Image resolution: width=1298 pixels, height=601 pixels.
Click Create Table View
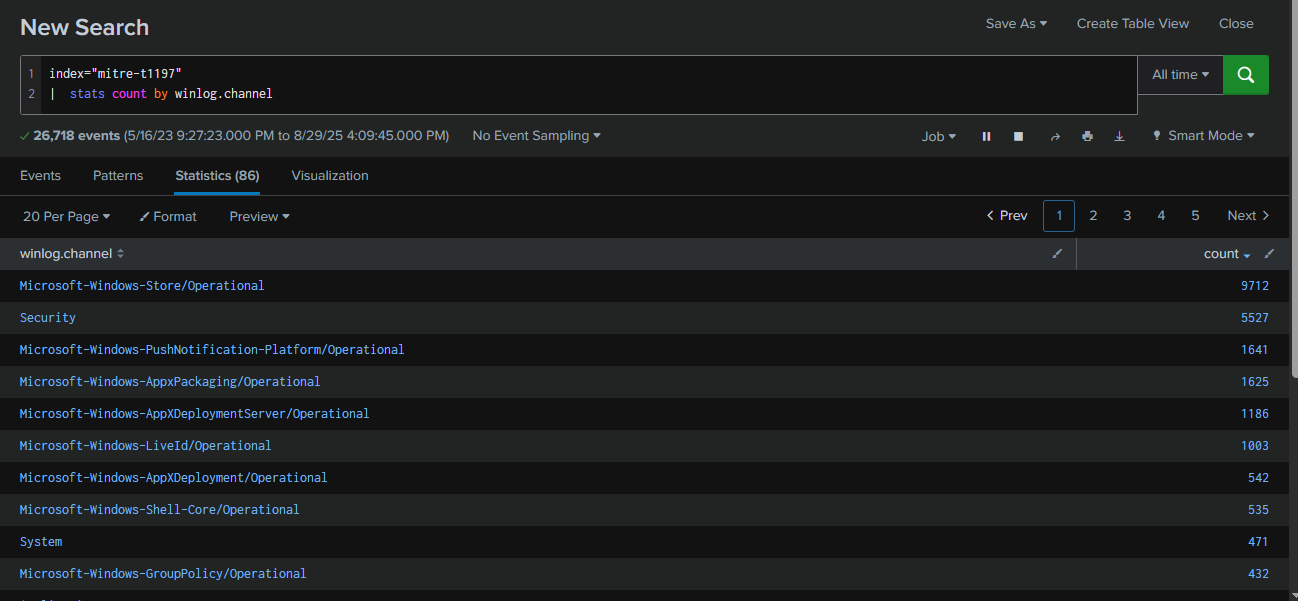click(x=1133, y=24)
